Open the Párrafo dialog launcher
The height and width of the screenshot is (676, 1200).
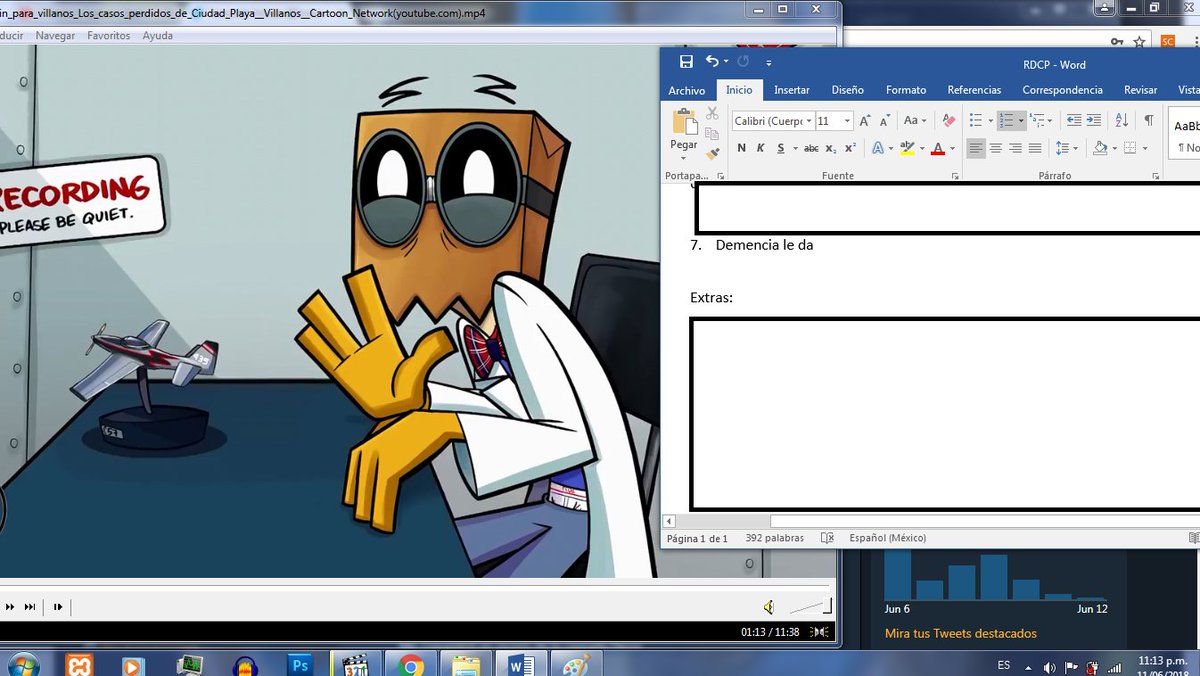coord(1158,176)
